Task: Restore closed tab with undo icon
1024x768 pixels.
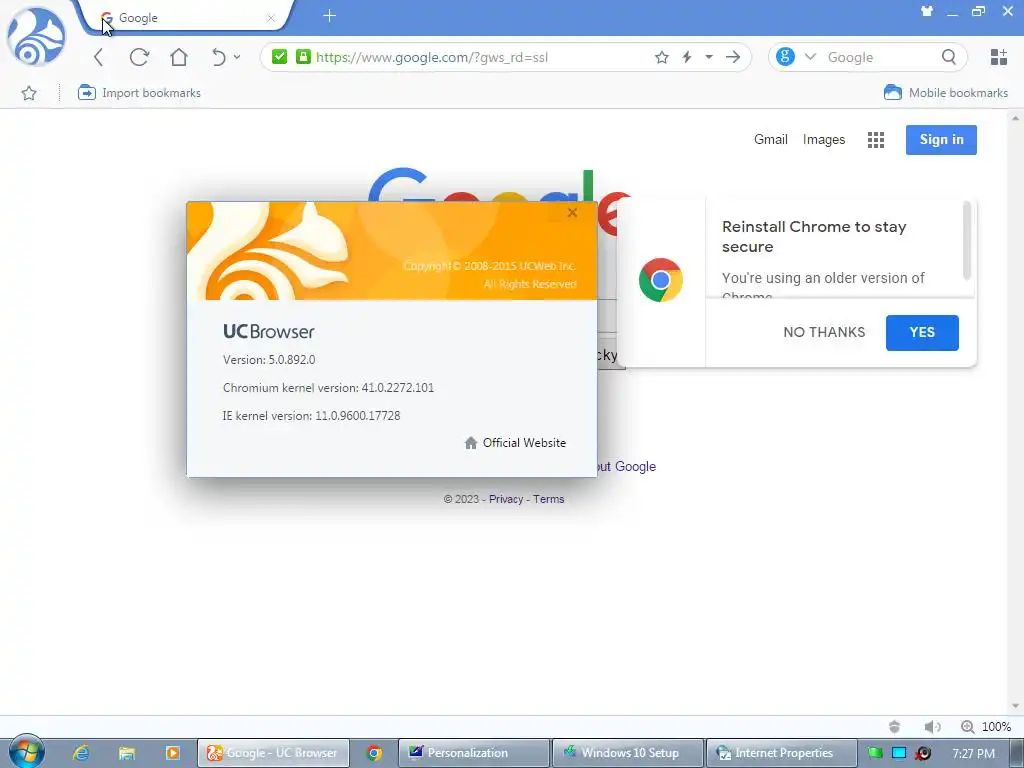Action: click(x=219, y=57)
